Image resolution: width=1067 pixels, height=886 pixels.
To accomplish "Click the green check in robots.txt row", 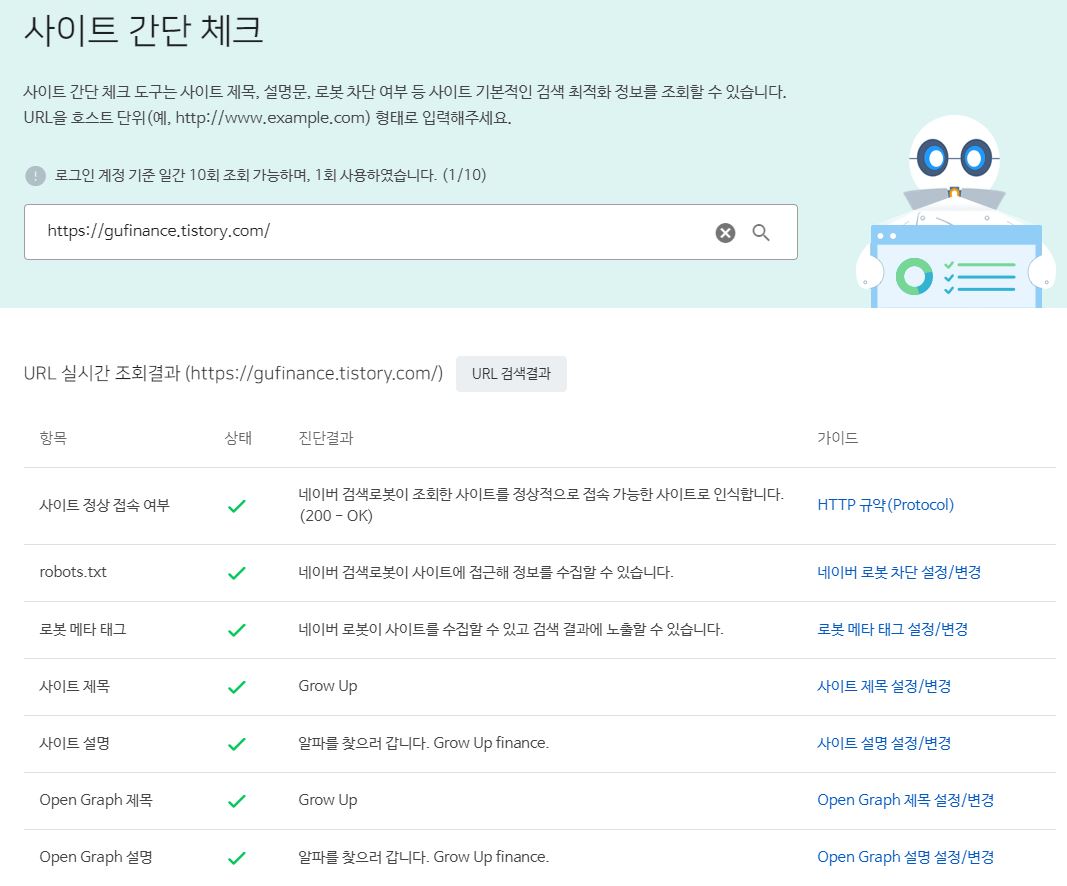I will 237,573.
